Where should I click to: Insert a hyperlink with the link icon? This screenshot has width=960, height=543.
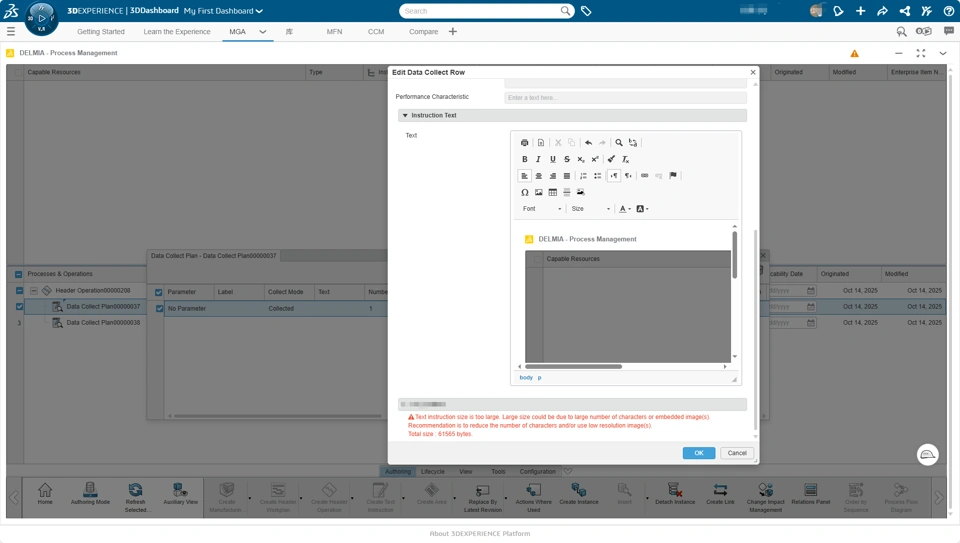645,176
